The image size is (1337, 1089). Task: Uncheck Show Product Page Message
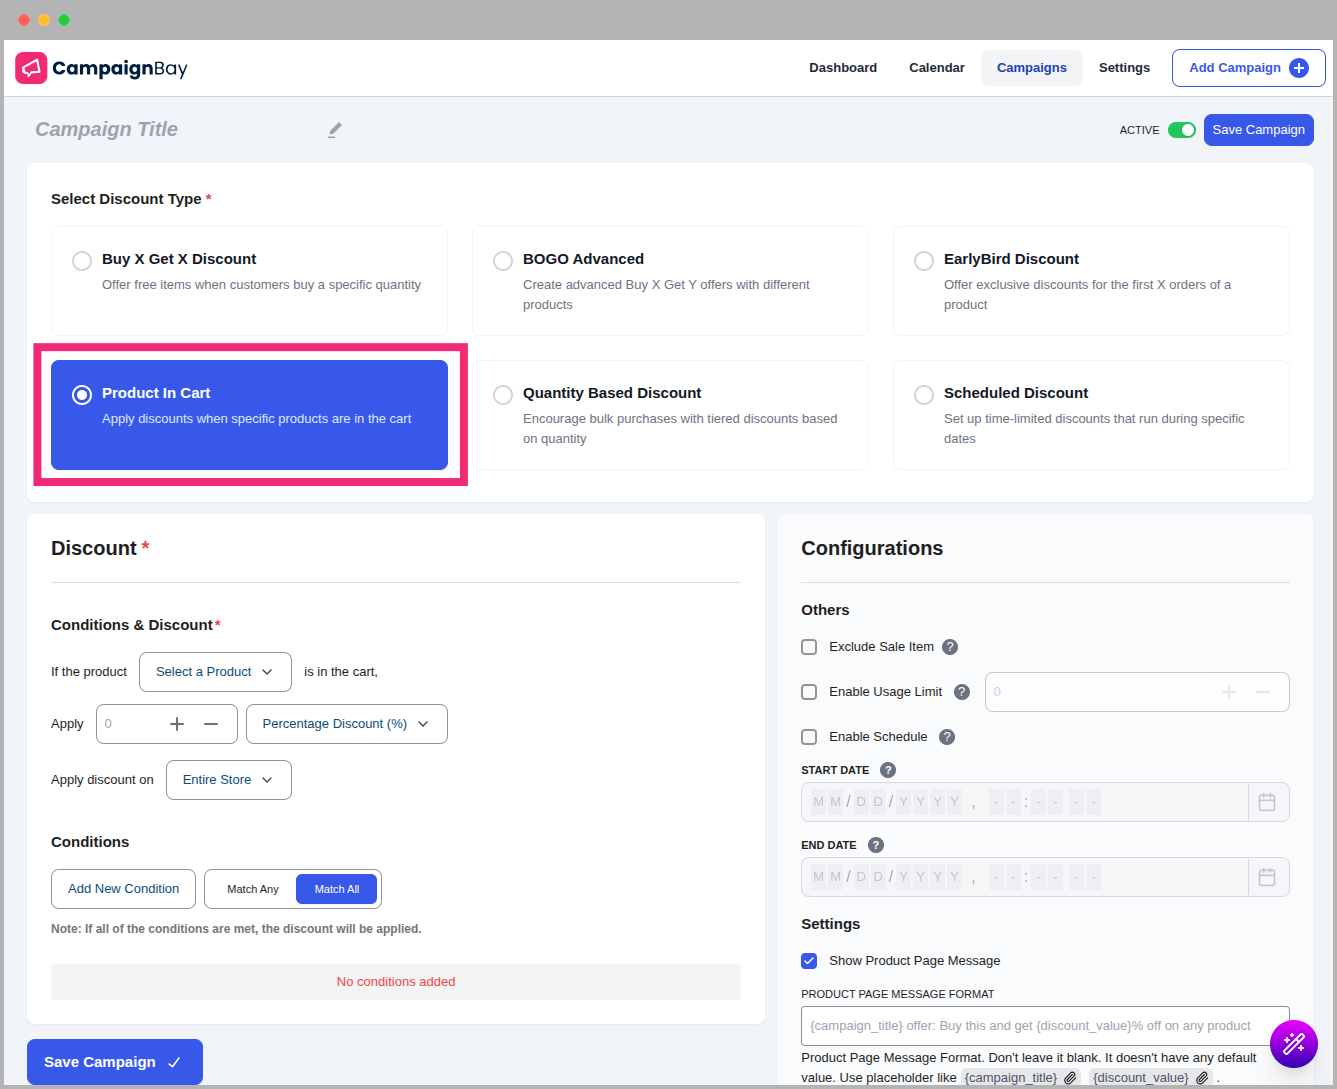click(x=809, y=961)
